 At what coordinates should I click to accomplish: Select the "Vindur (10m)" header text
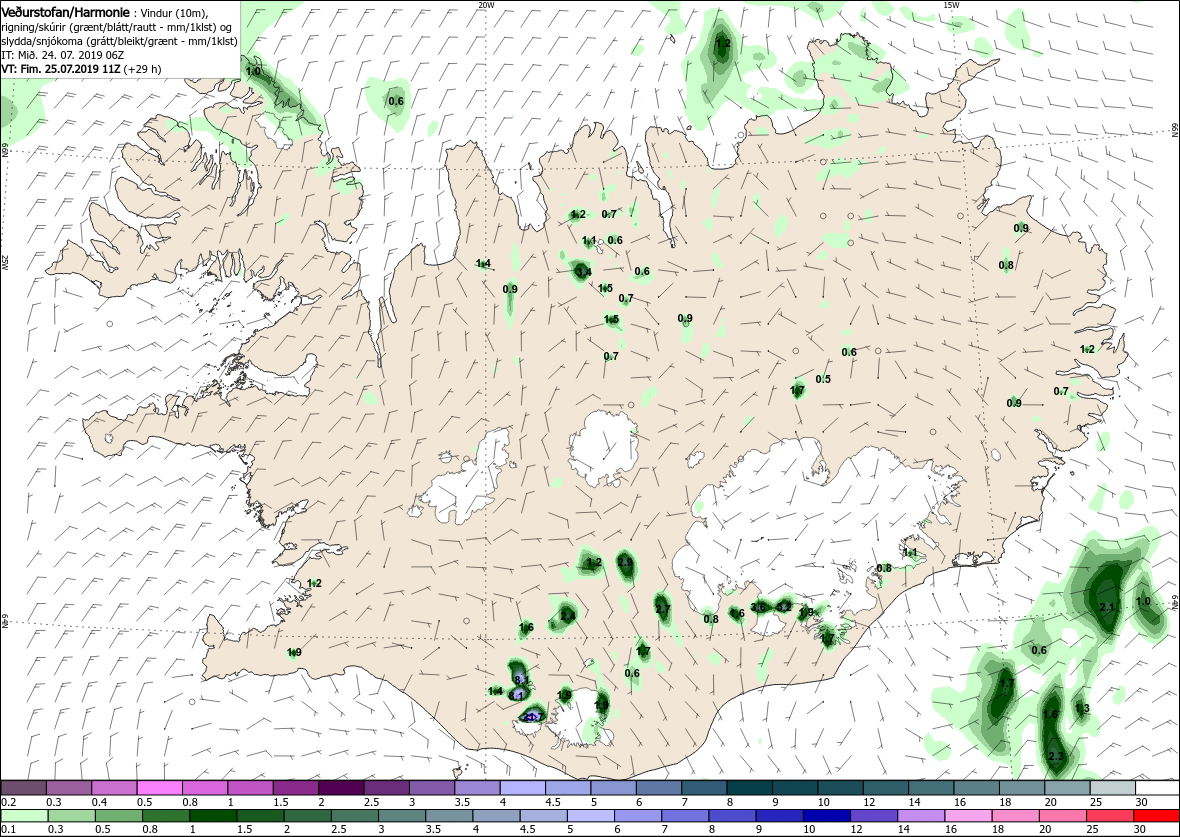(173, 13)
